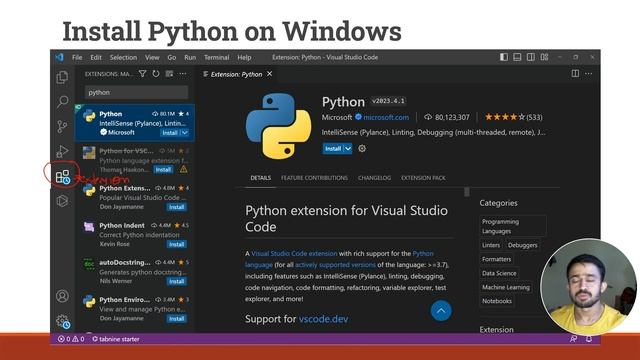Viewport: 640px width, 360px height.
Task: Refresh the extensions list
Action: (156, 74)
